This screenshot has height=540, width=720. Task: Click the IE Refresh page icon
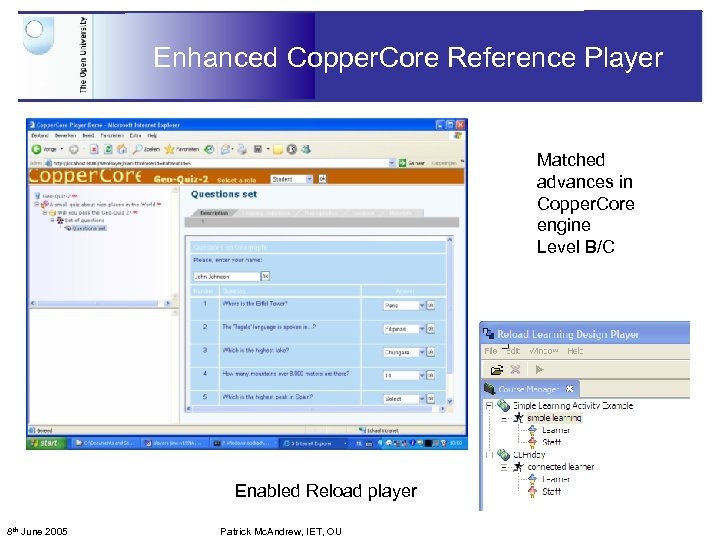(x=108, y=149)
